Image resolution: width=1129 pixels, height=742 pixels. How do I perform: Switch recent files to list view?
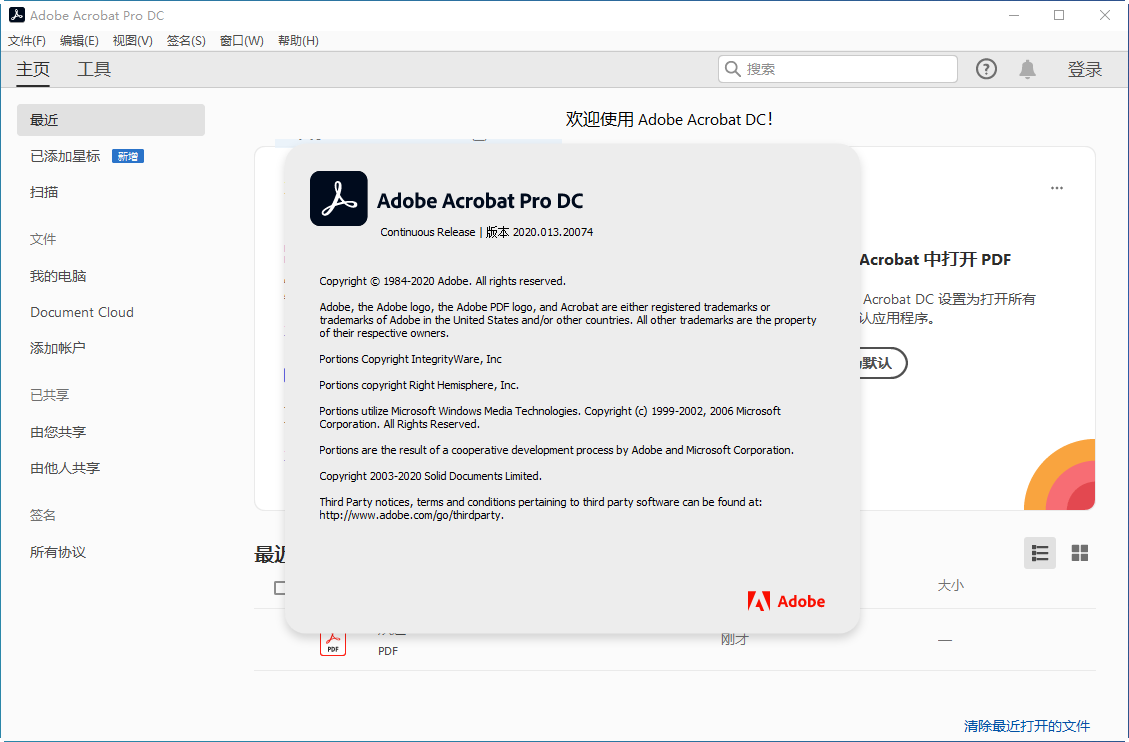click(1039, 552)
